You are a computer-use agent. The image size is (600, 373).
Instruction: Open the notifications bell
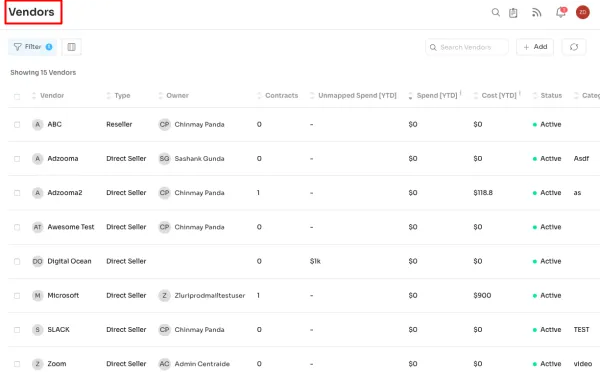coord(561,12)
